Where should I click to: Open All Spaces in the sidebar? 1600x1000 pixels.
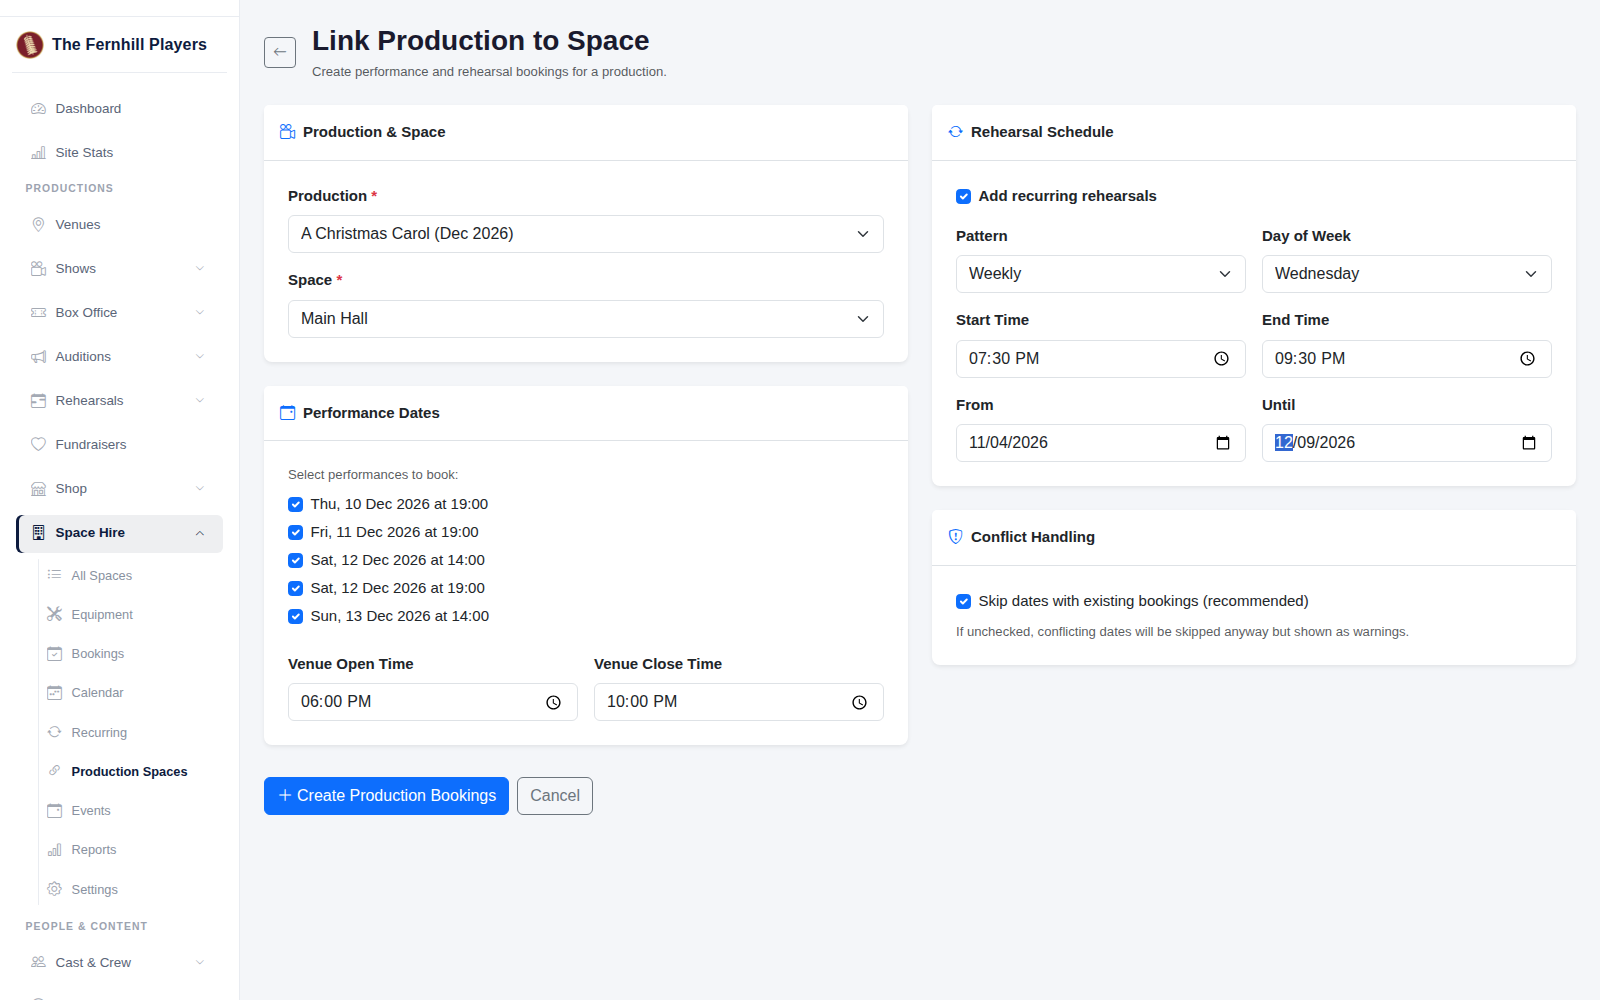102,576
